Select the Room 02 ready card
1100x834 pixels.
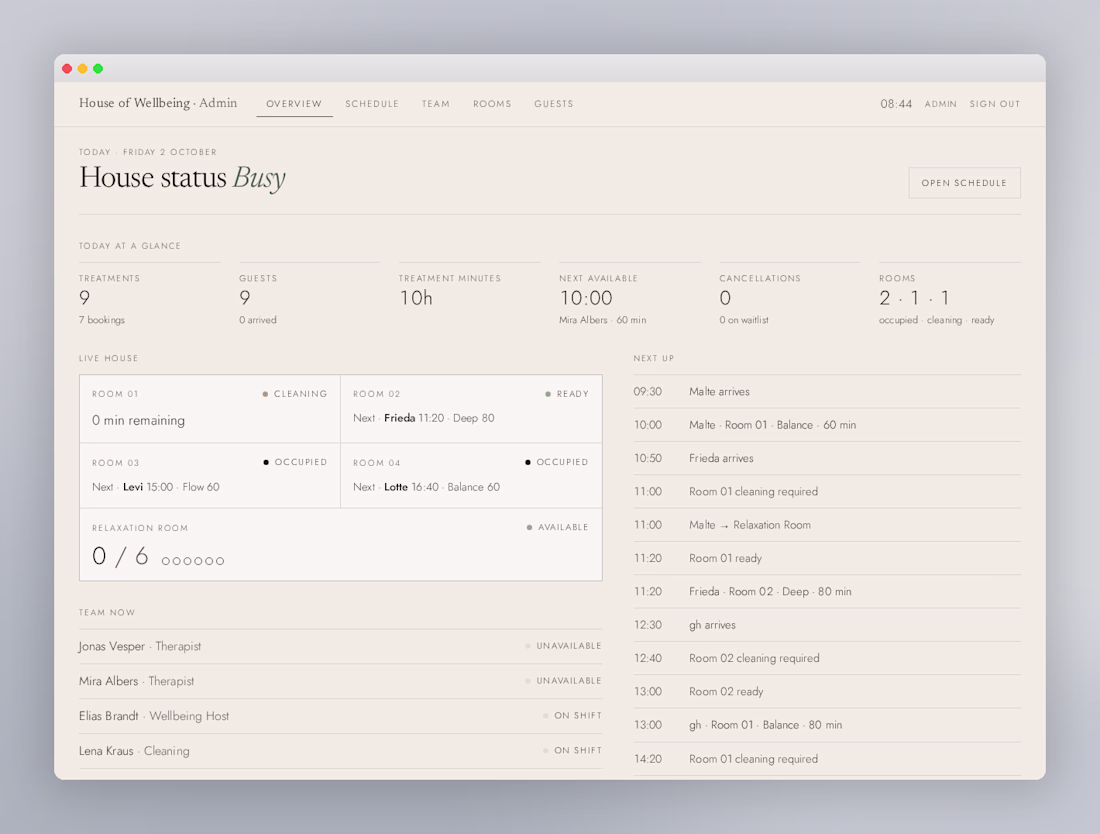click(471, 409)
